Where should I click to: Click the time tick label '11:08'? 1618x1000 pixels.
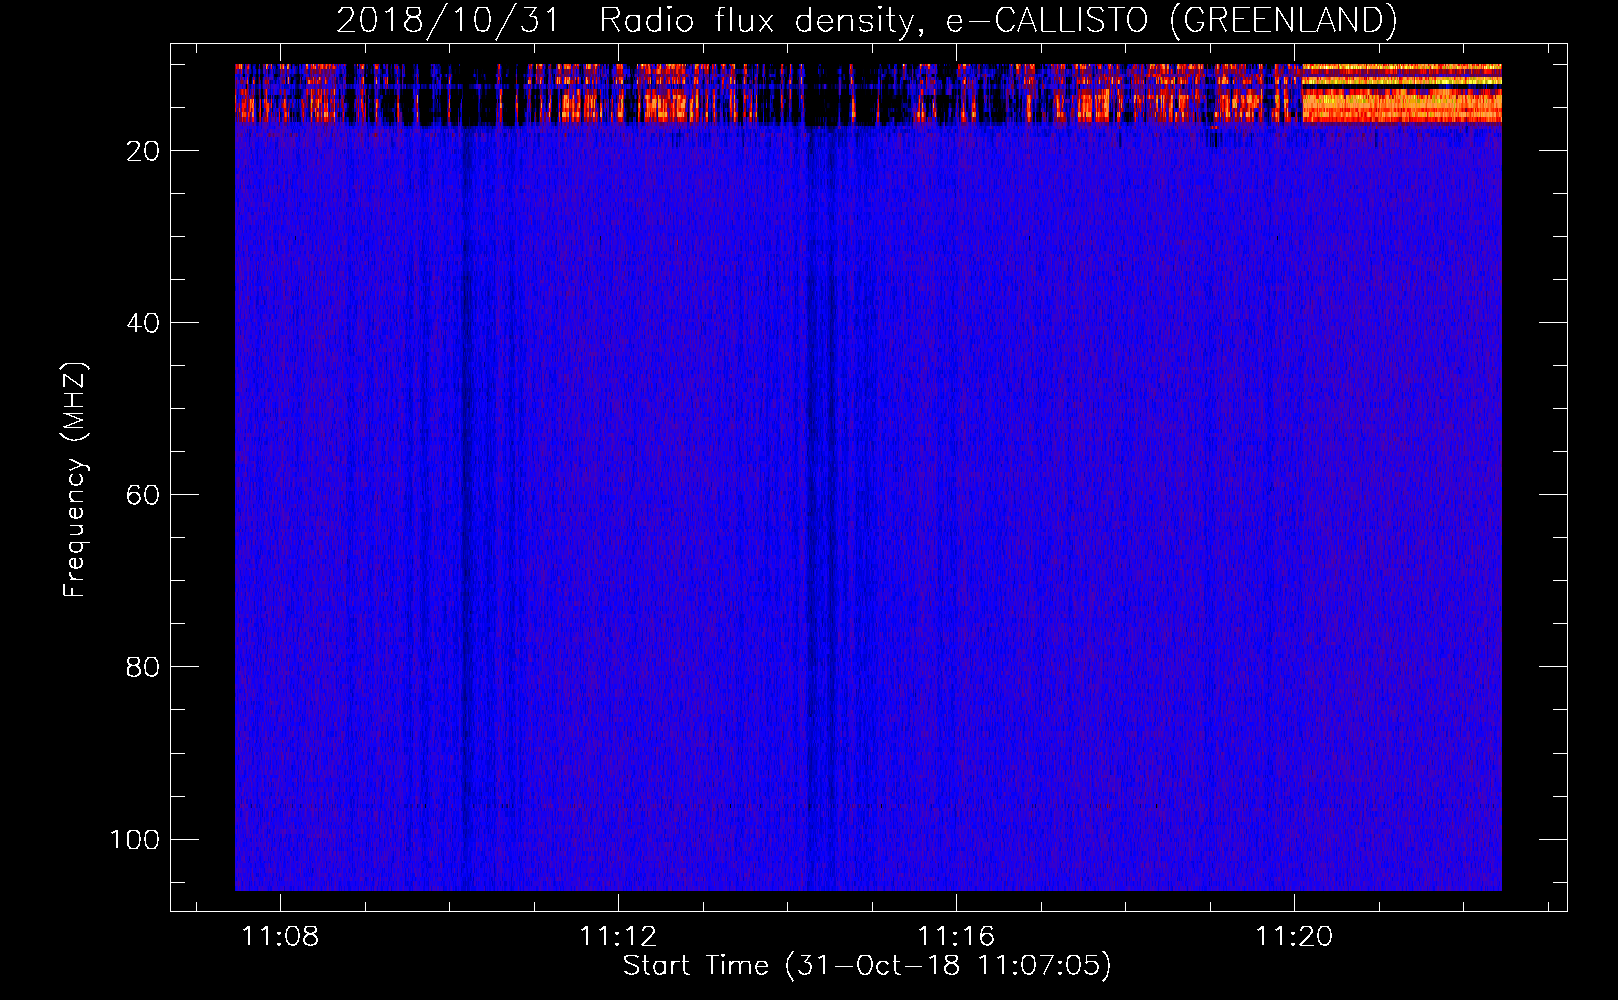click(x=281, y=936)
